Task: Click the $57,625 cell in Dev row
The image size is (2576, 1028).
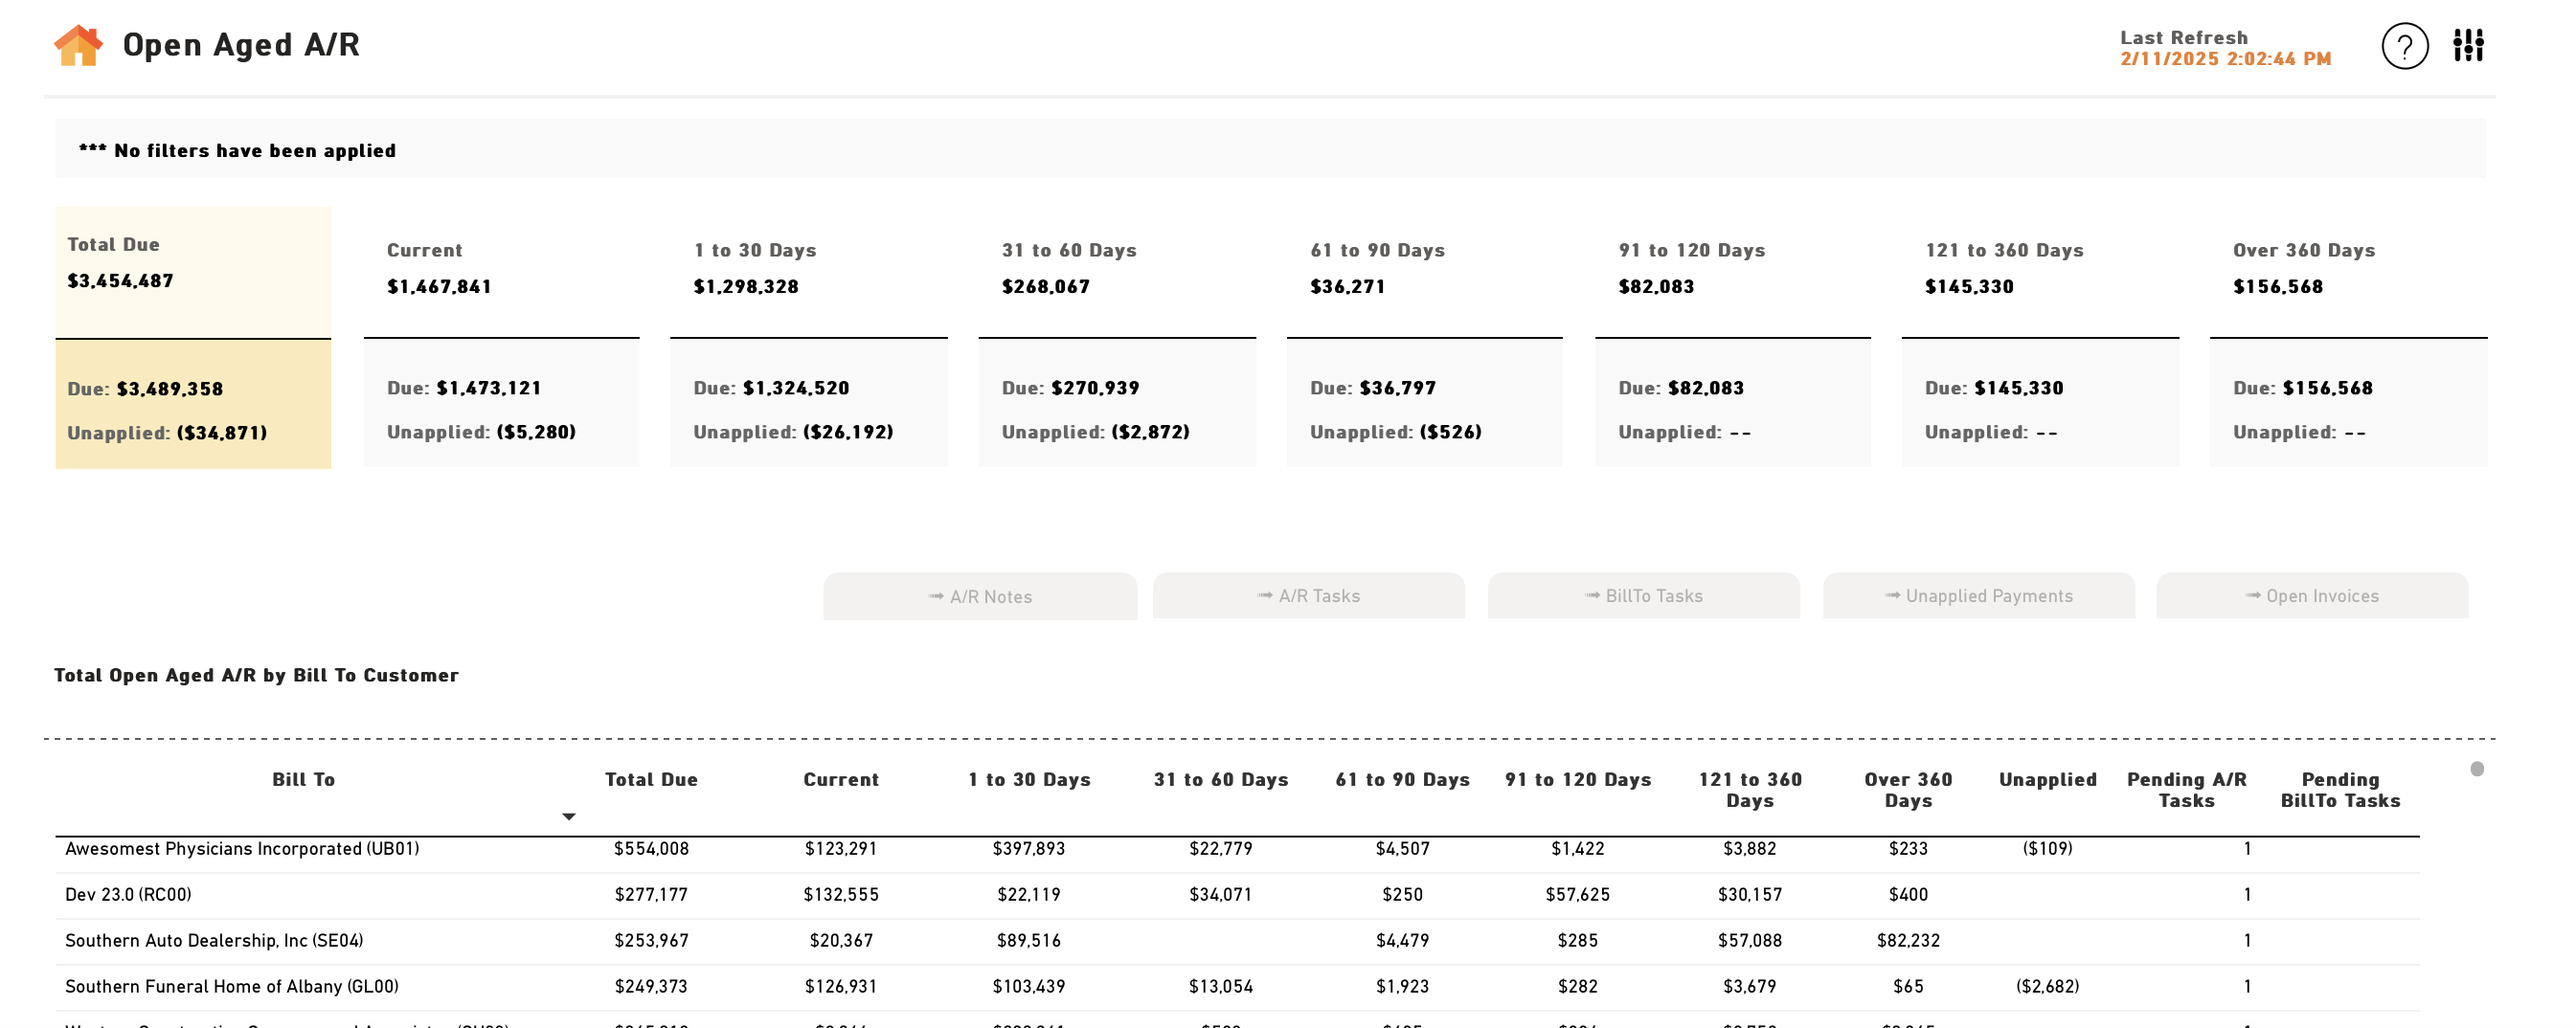Action: click(x=1578, y=895)
